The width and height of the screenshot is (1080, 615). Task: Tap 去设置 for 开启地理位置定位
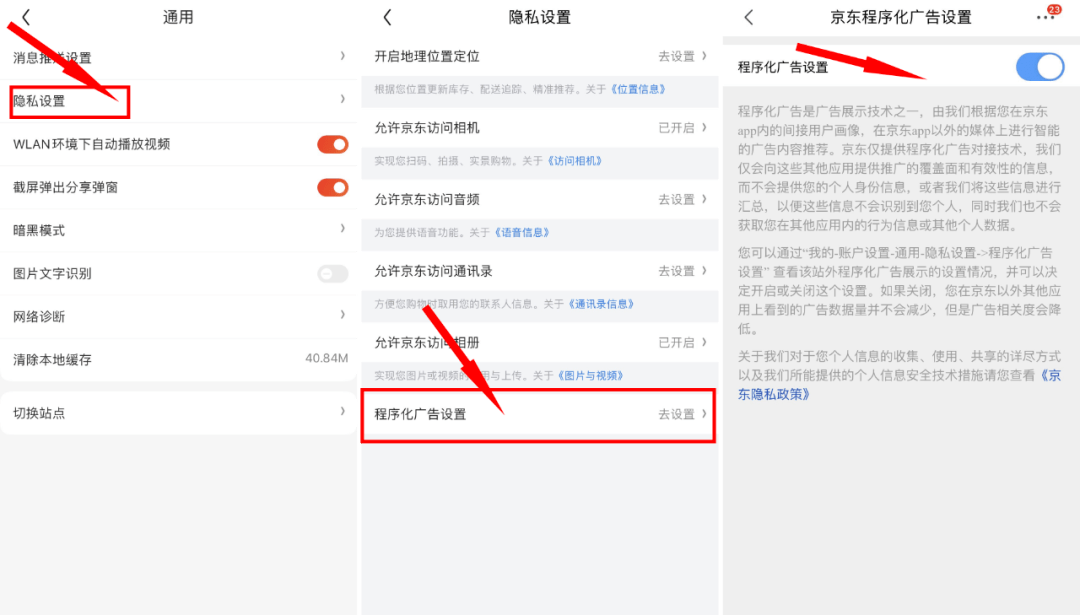click(677, 57)
